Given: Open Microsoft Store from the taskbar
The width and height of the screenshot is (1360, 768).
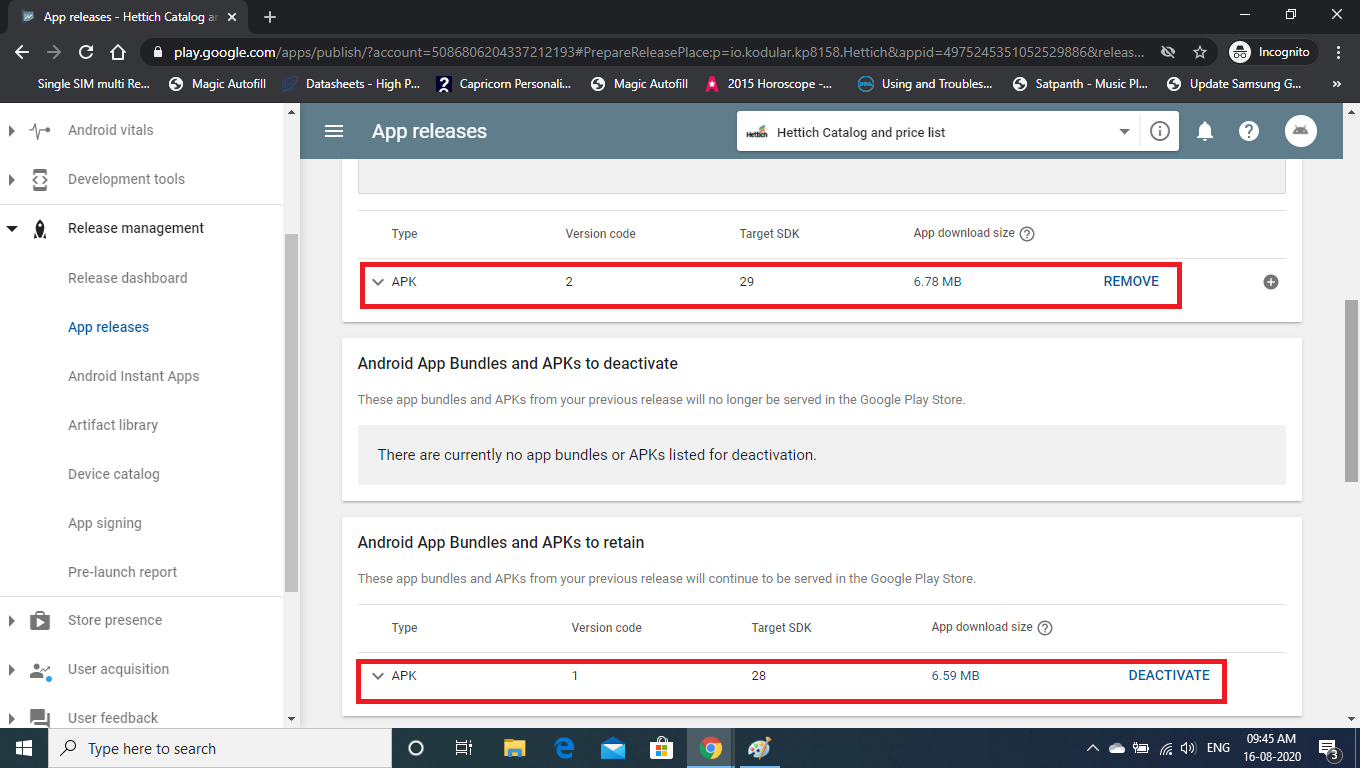Looking at the screenshot, I should point(662,748).
